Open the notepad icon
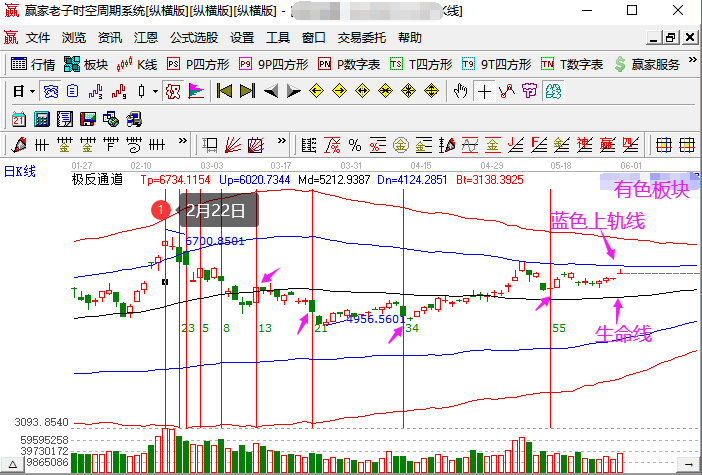Screen dimensions: 702x475 pyautogui.click(x=65, y=119)
